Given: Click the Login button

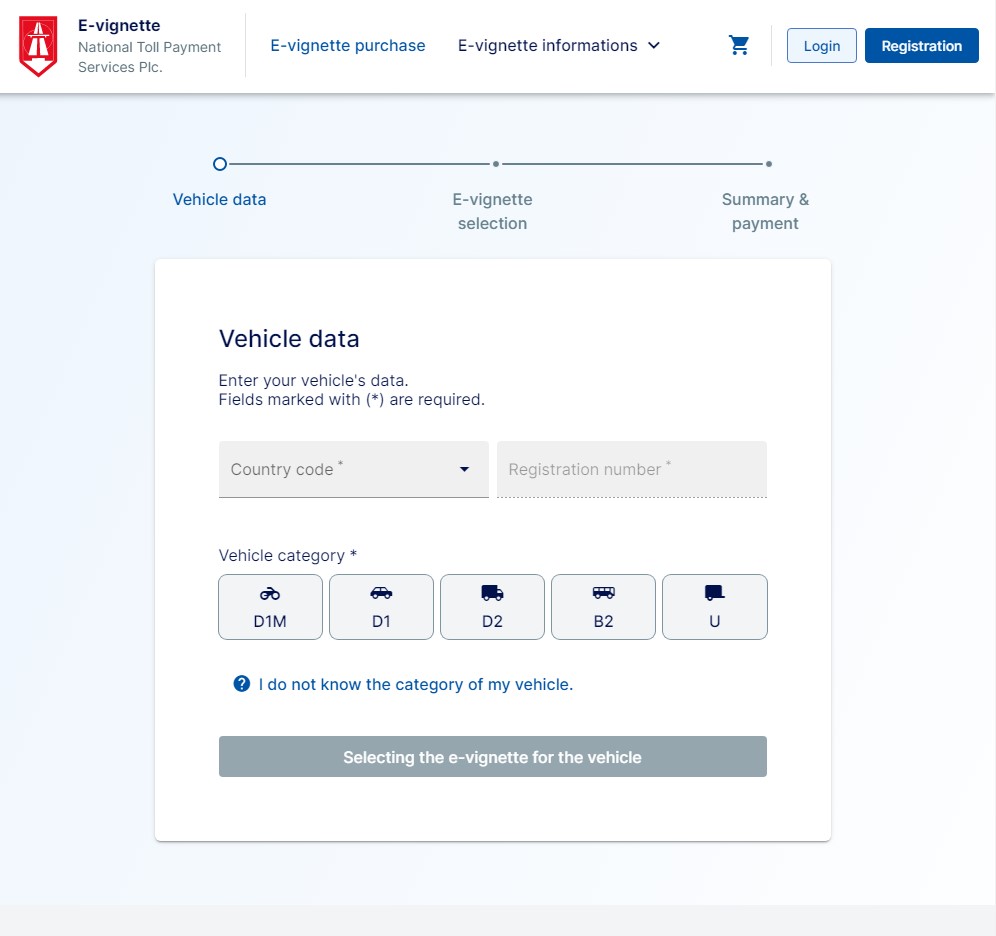Looking at the screenshot, I should [821, 46].
